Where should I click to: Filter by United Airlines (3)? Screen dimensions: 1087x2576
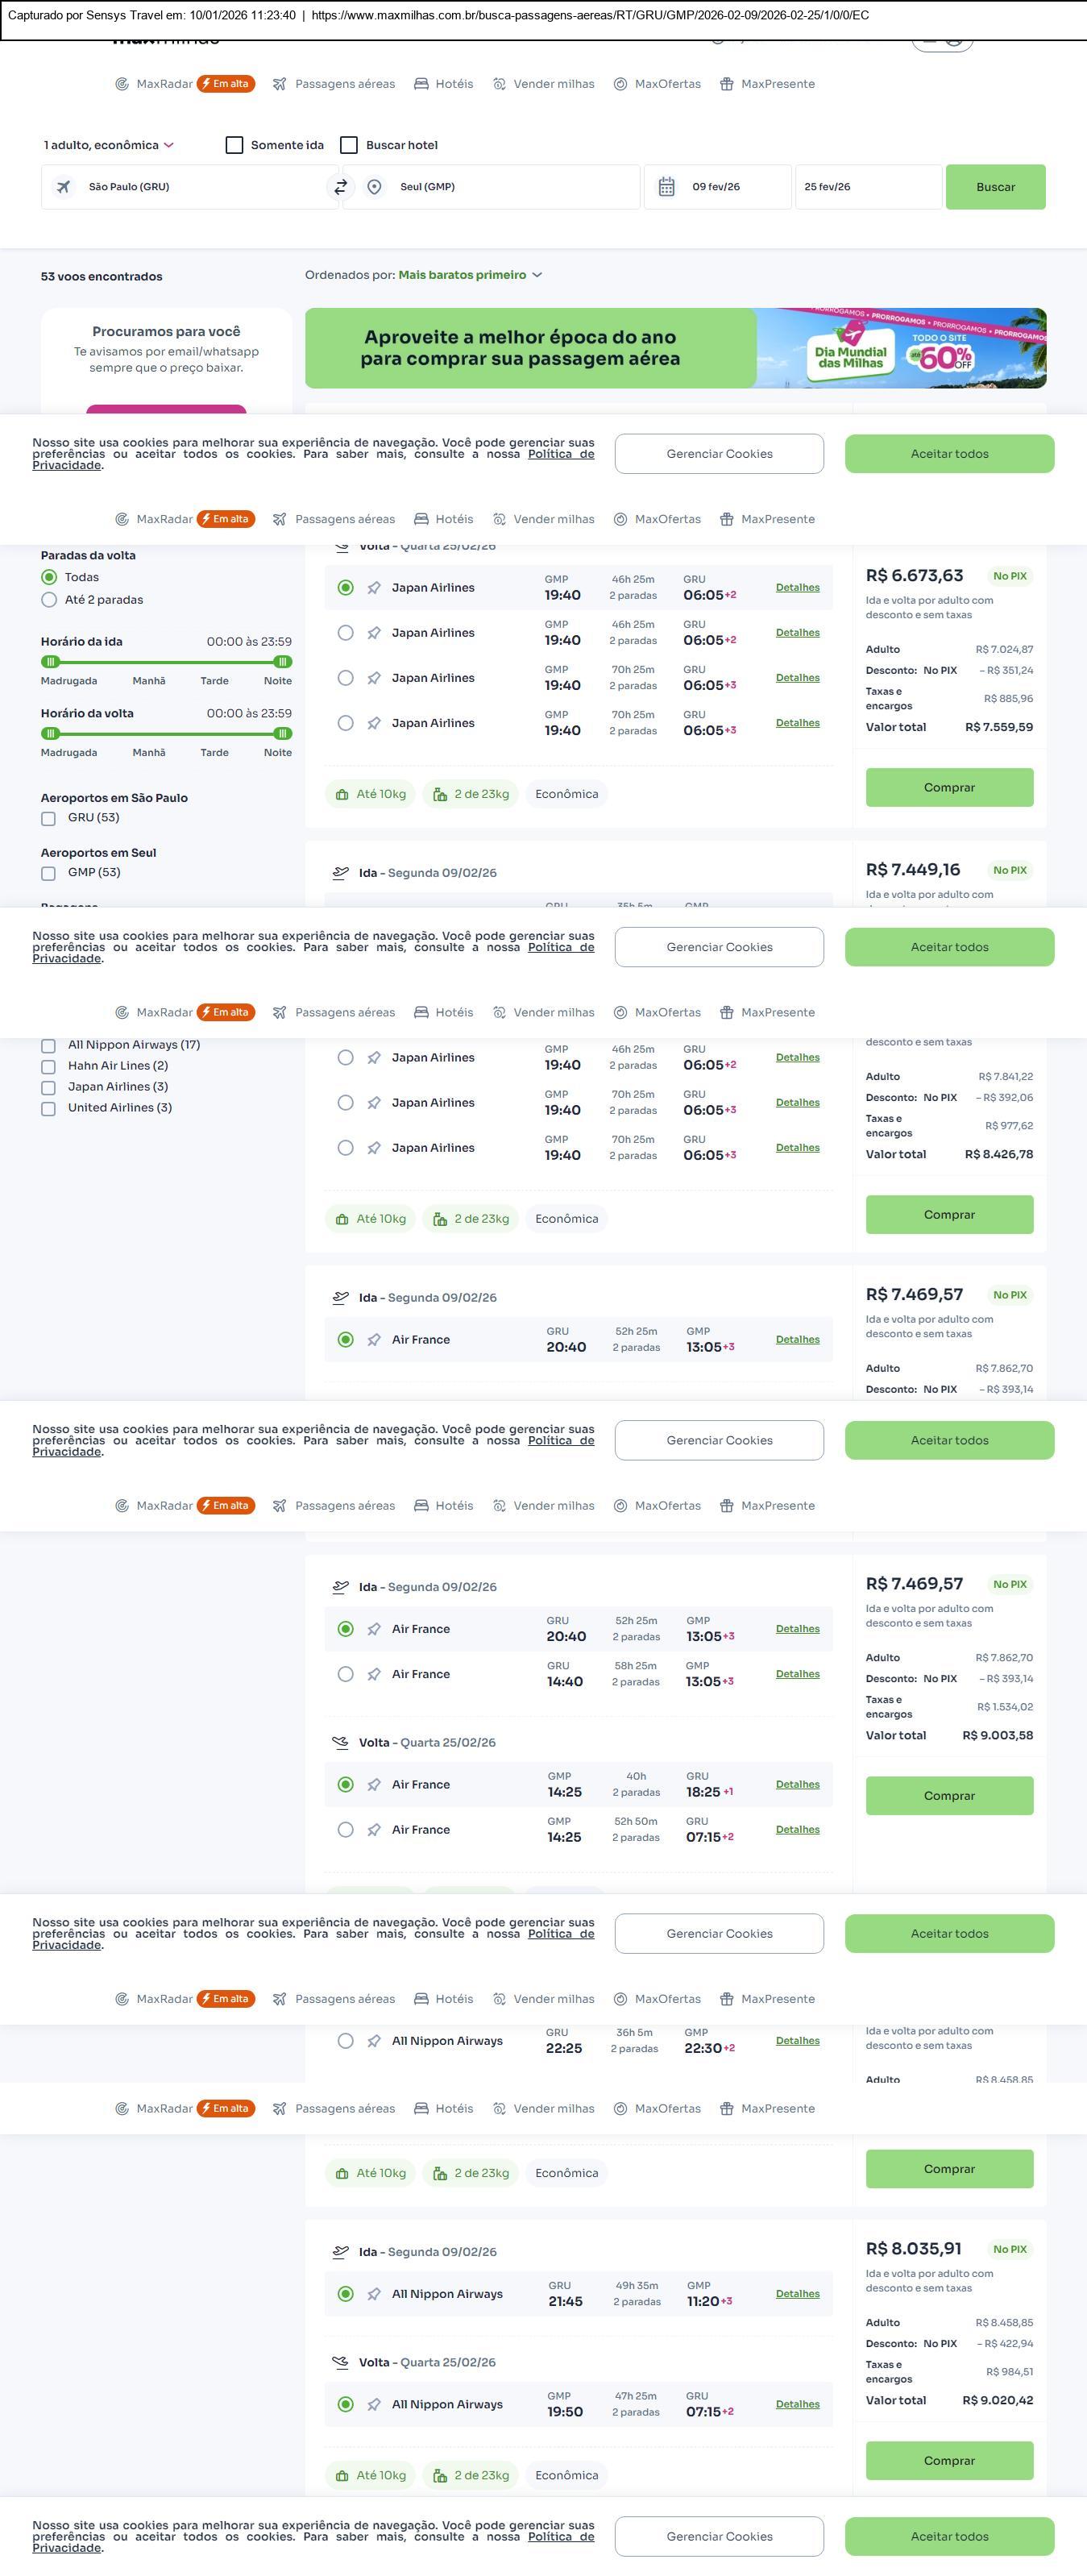[x=48, y=1108]
